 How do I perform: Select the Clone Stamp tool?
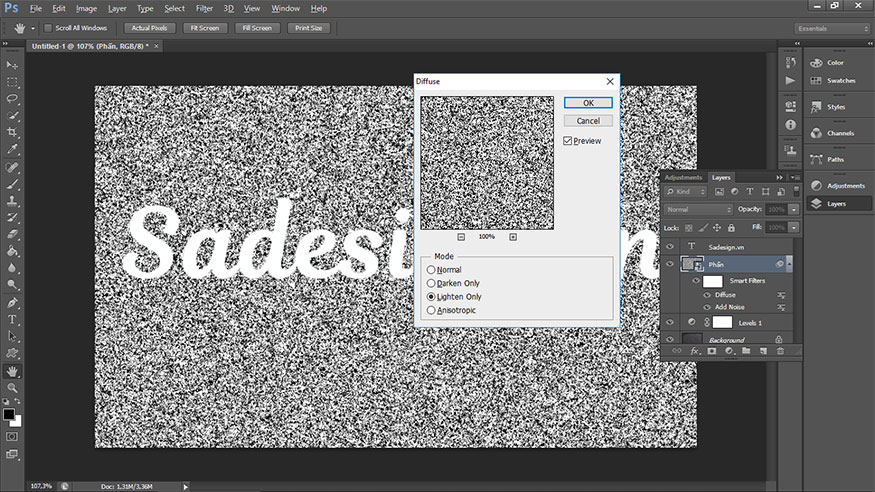tap(12, 201)
